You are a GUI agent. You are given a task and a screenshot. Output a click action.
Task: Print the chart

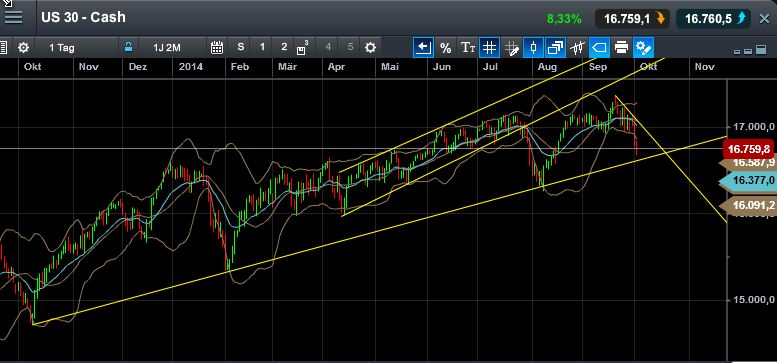[x=621, y=48]
